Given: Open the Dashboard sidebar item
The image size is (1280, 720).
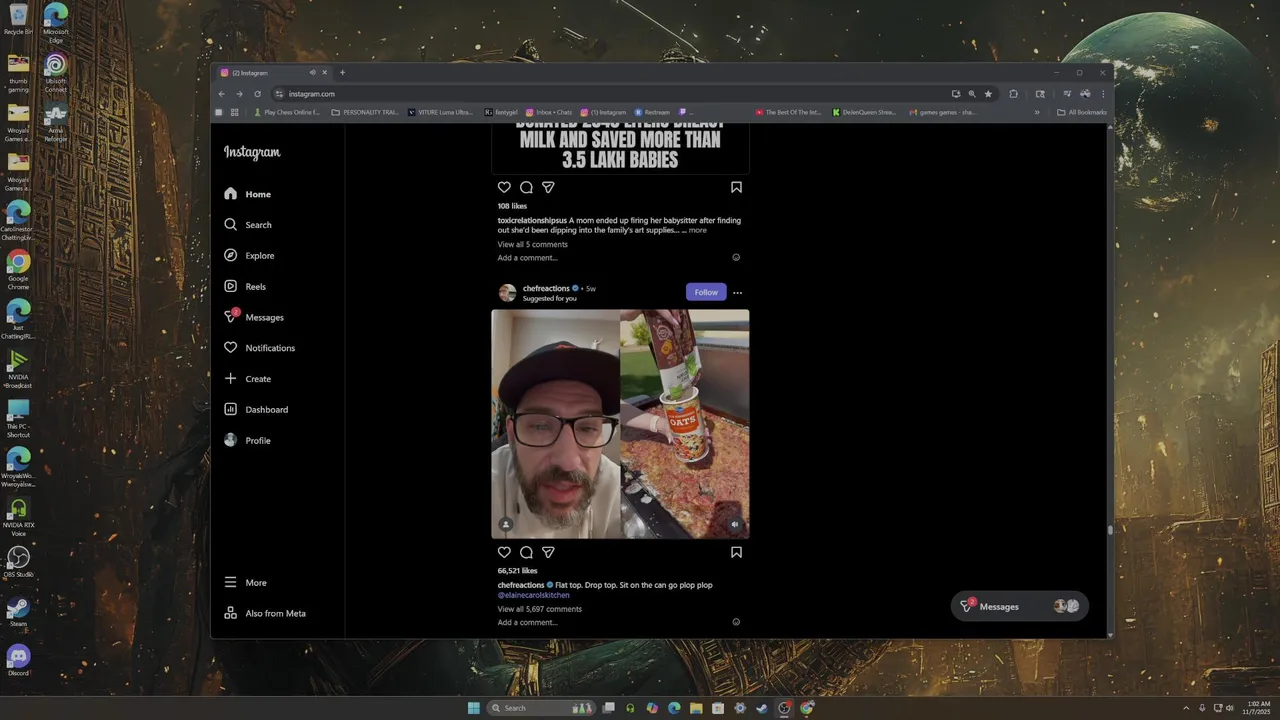Looking at the screenshot, I should 255,409.
